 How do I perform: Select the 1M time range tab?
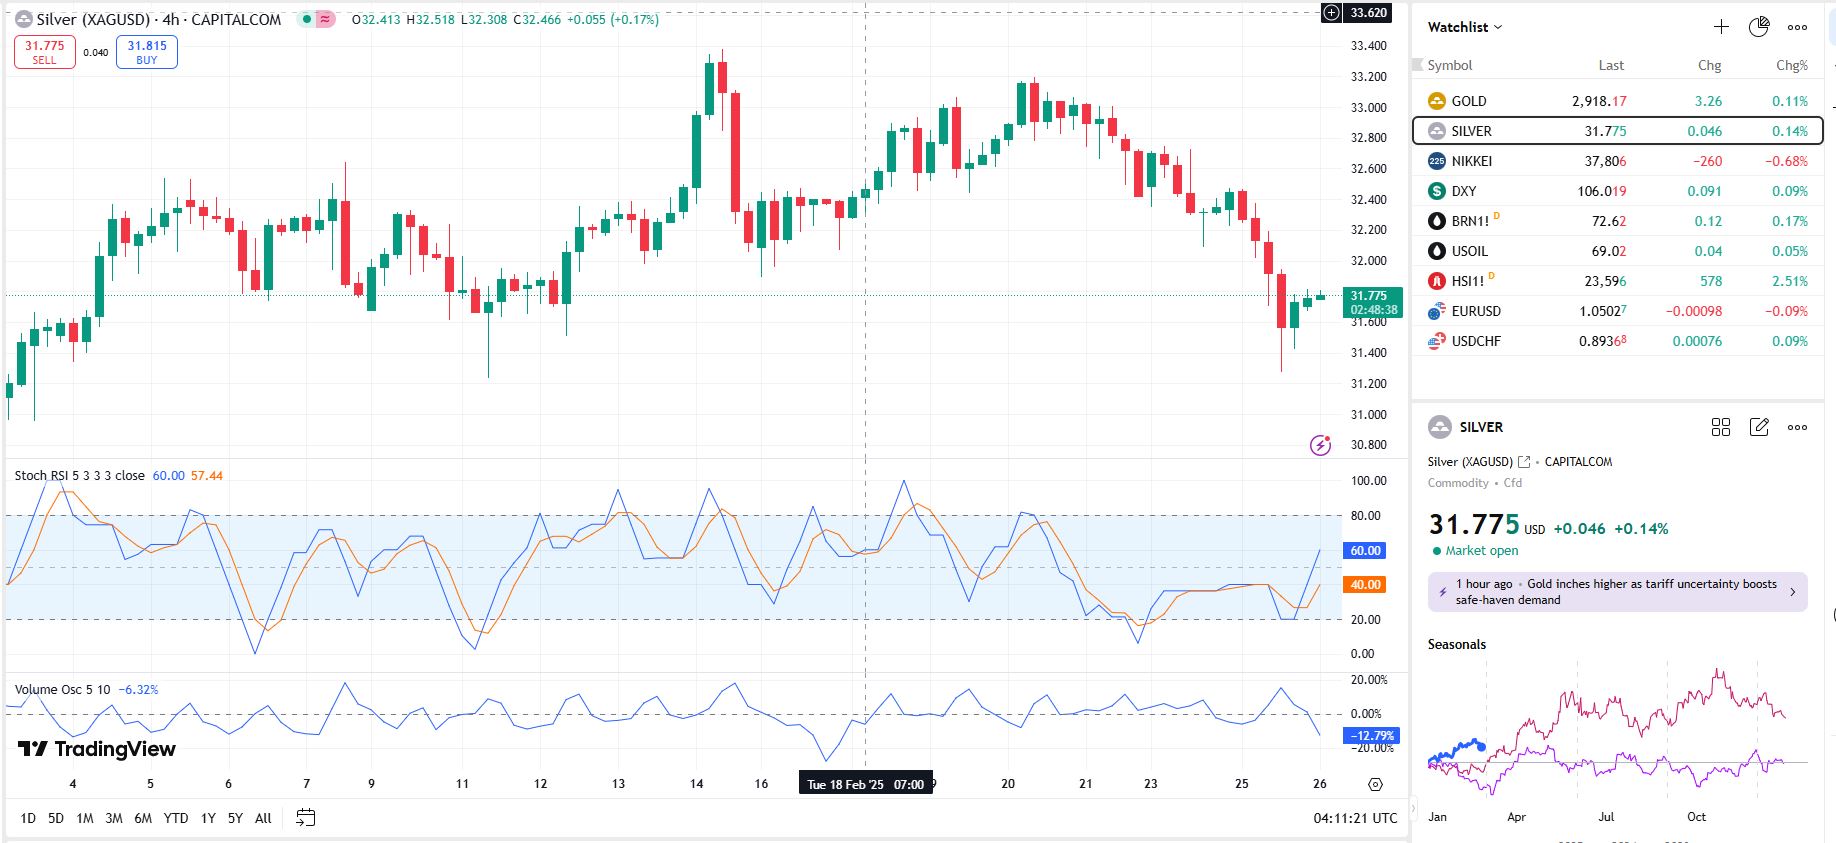click(85, 818)
